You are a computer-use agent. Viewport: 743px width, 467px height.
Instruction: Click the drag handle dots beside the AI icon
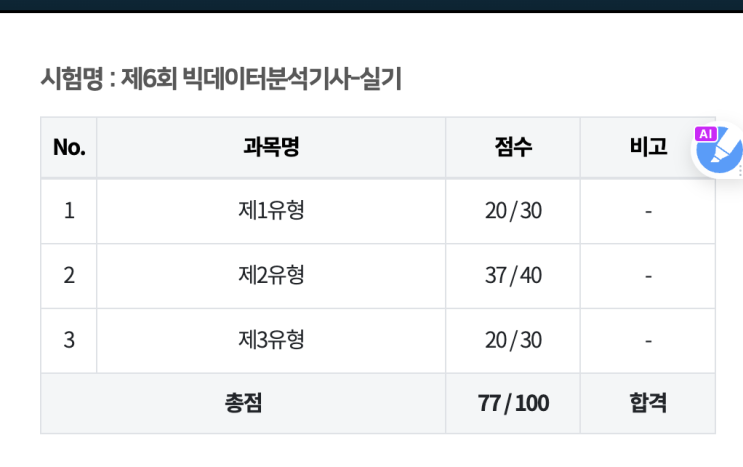pos(740,171)
